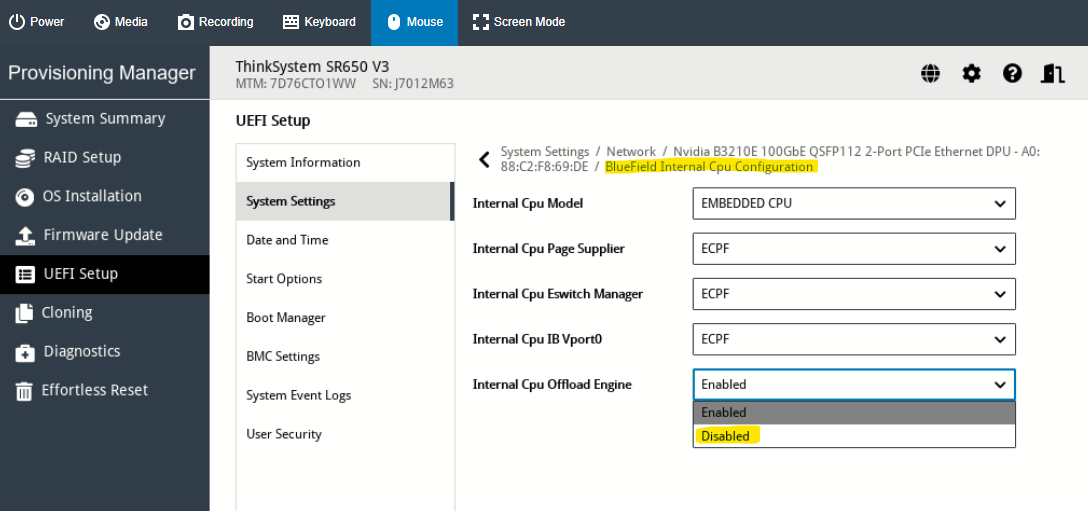Open Start Options section
The height and width of the screenshot is (511, 1088).
tap(345, 279)
